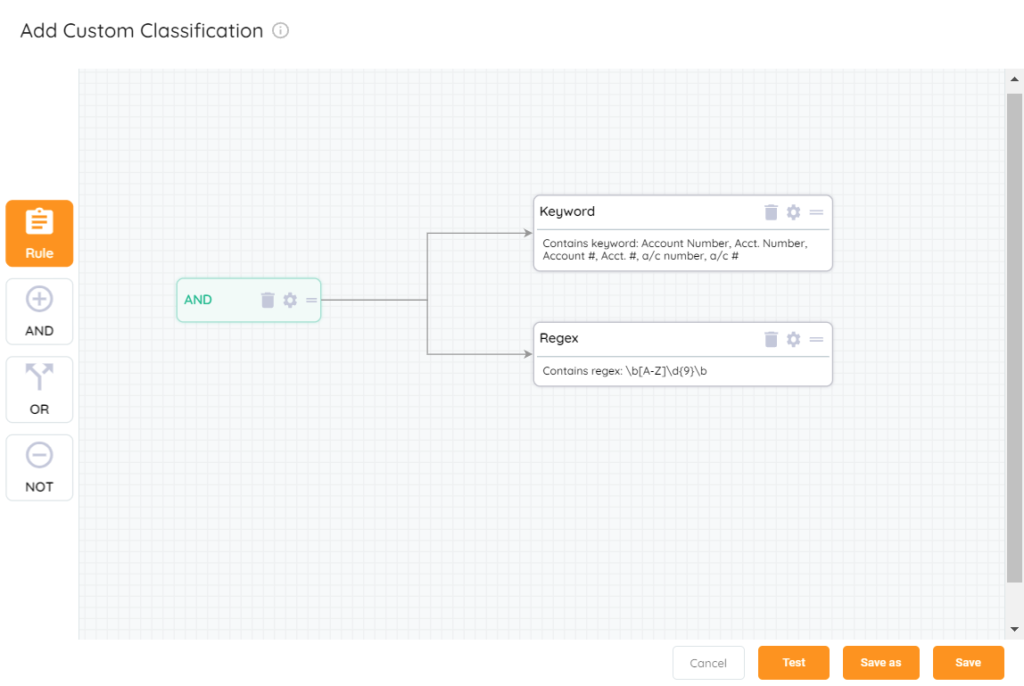Open settings for Keyword rule node

(793, 212)
